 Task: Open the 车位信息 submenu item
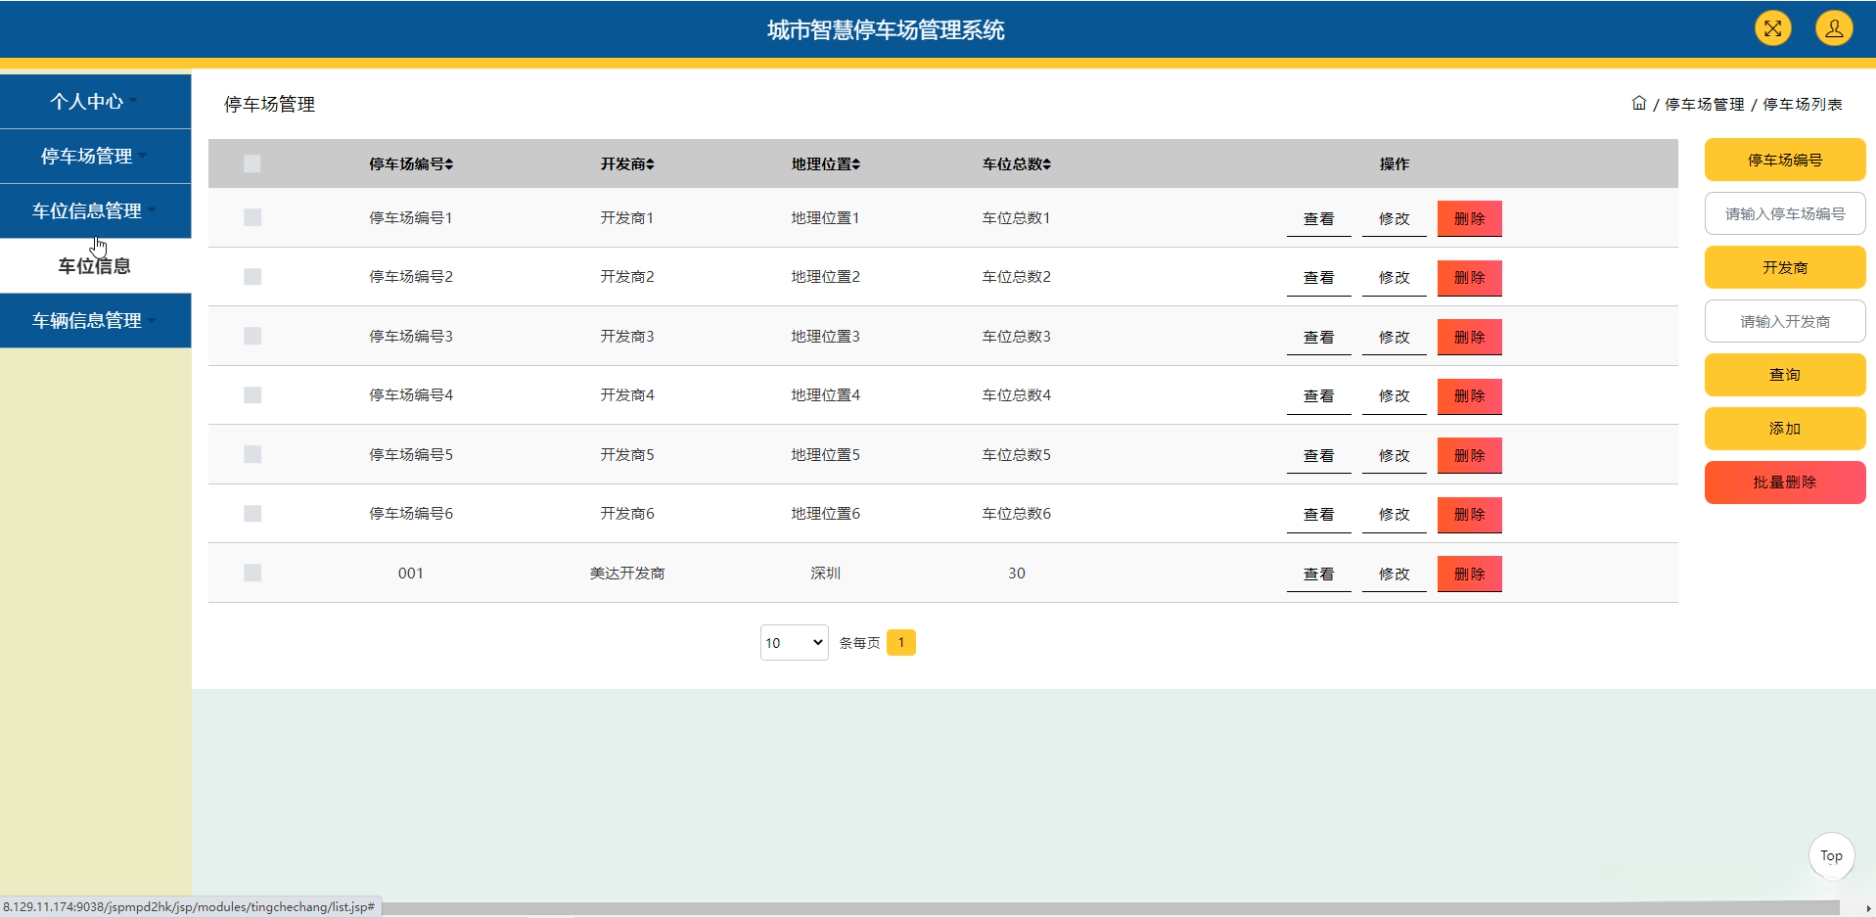95,266
